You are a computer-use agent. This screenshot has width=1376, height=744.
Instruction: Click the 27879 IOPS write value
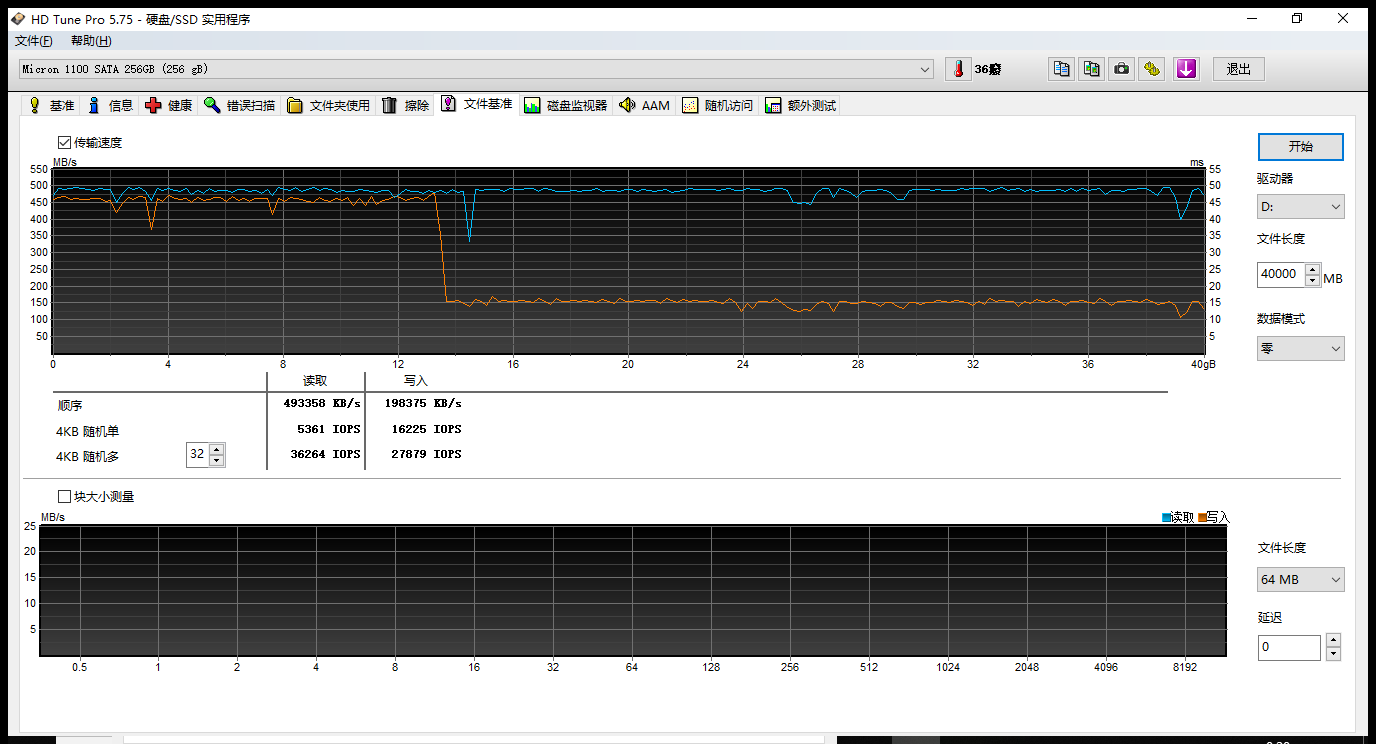point(426,454)
